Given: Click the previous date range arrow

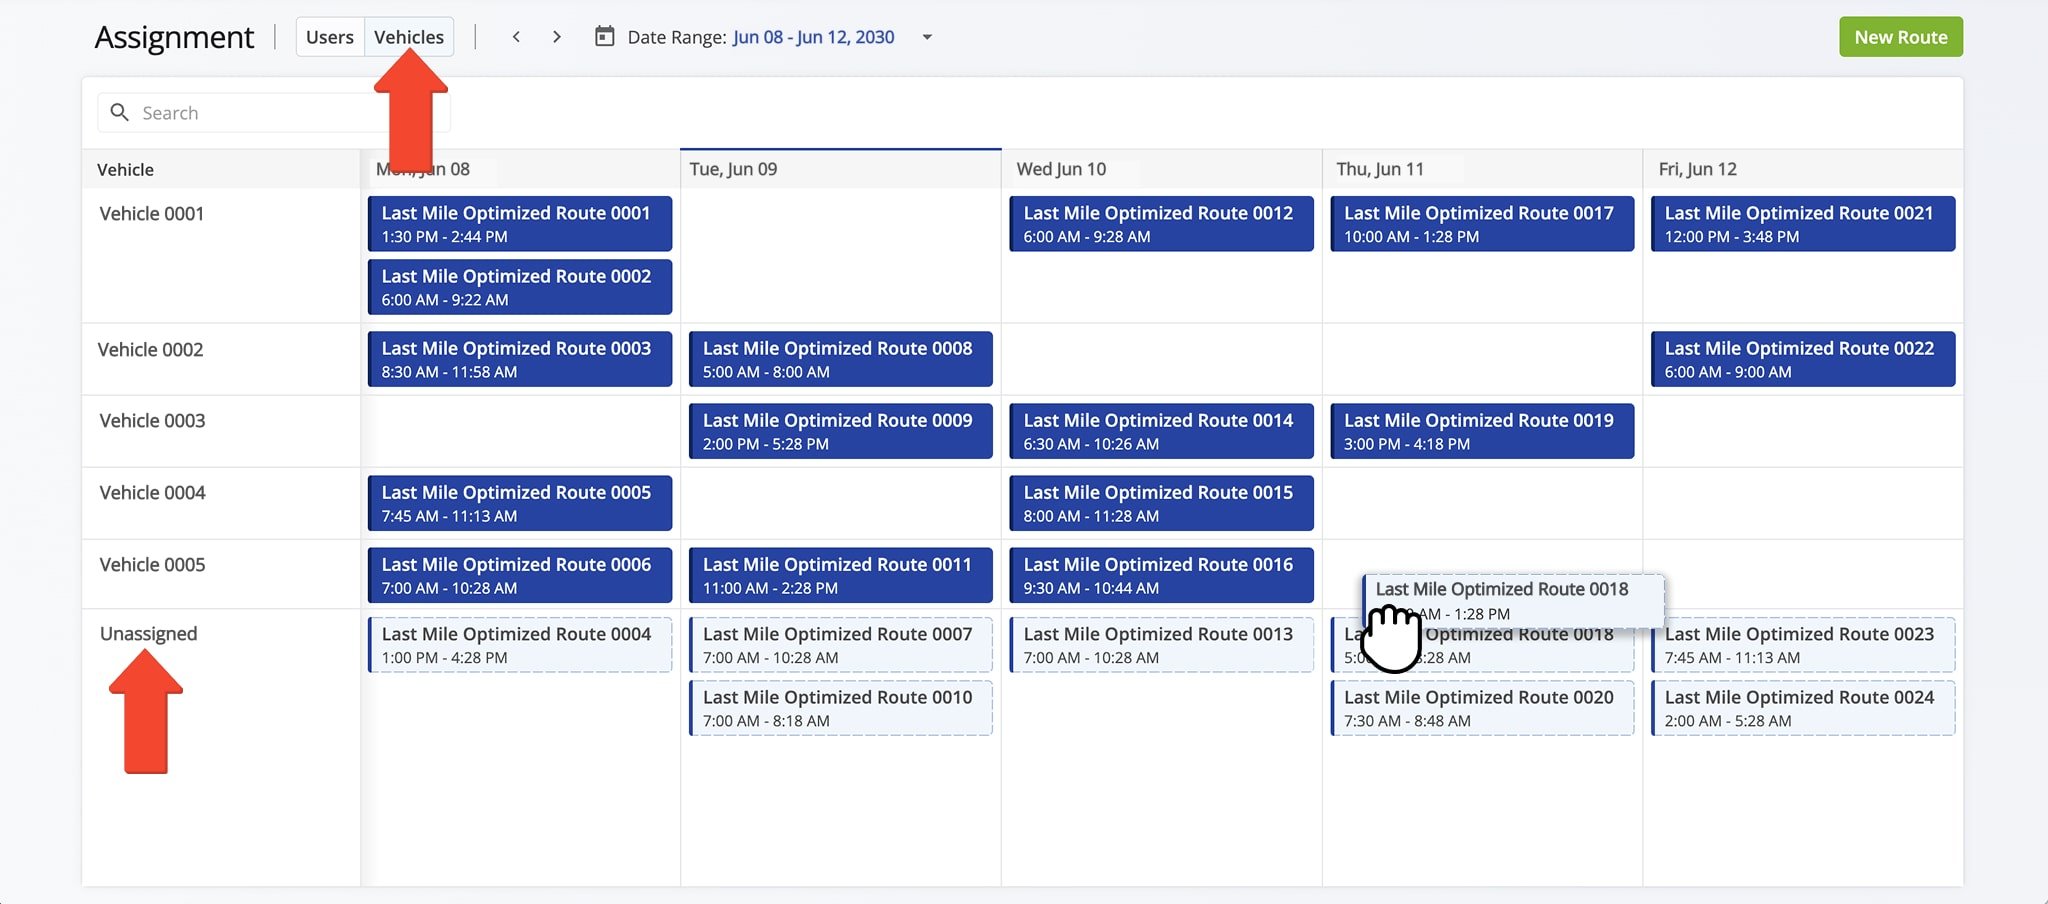Looking at the screenshot, I should pos(516,37).
